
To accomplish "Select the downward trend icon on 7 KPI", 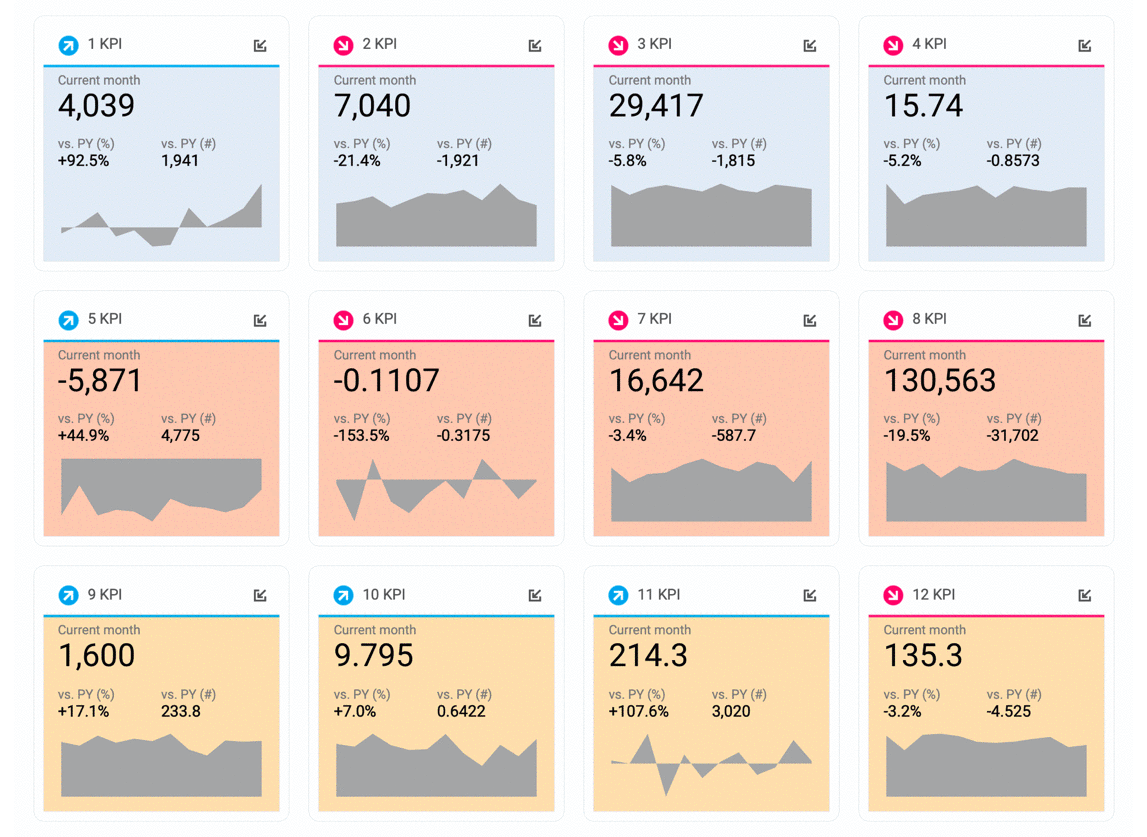I will tap(618, 319).
